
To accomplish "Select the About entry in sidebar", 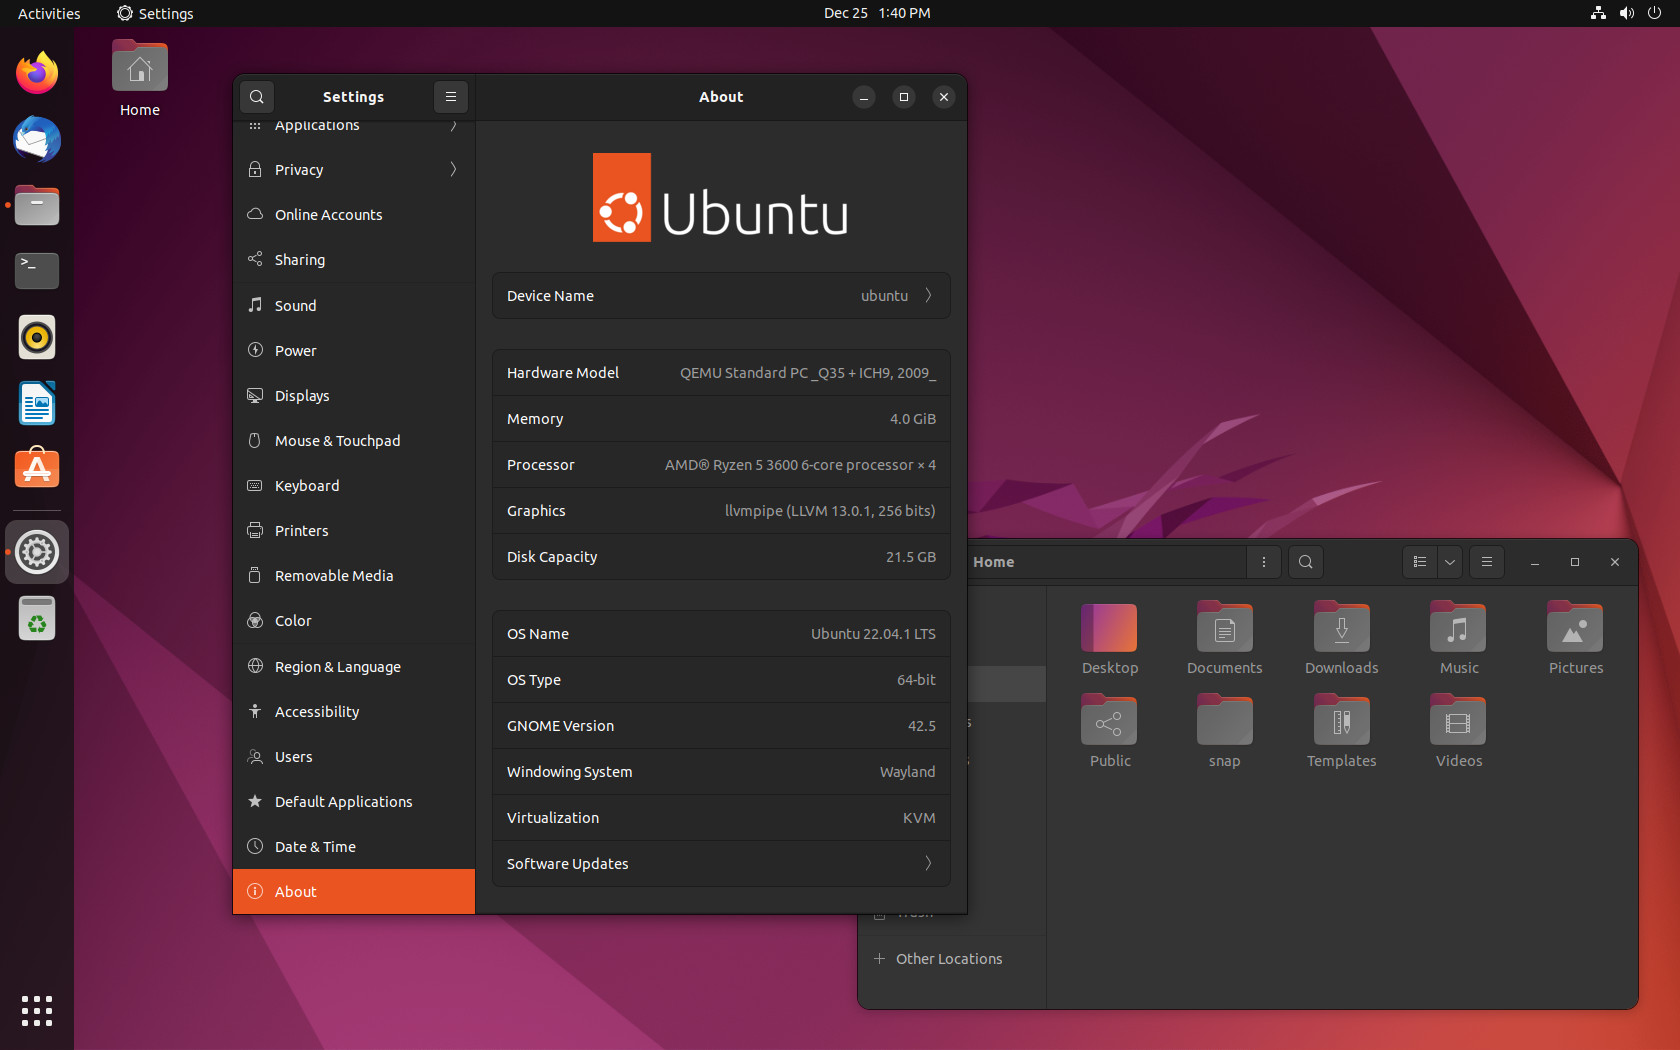I will (354, 892).
